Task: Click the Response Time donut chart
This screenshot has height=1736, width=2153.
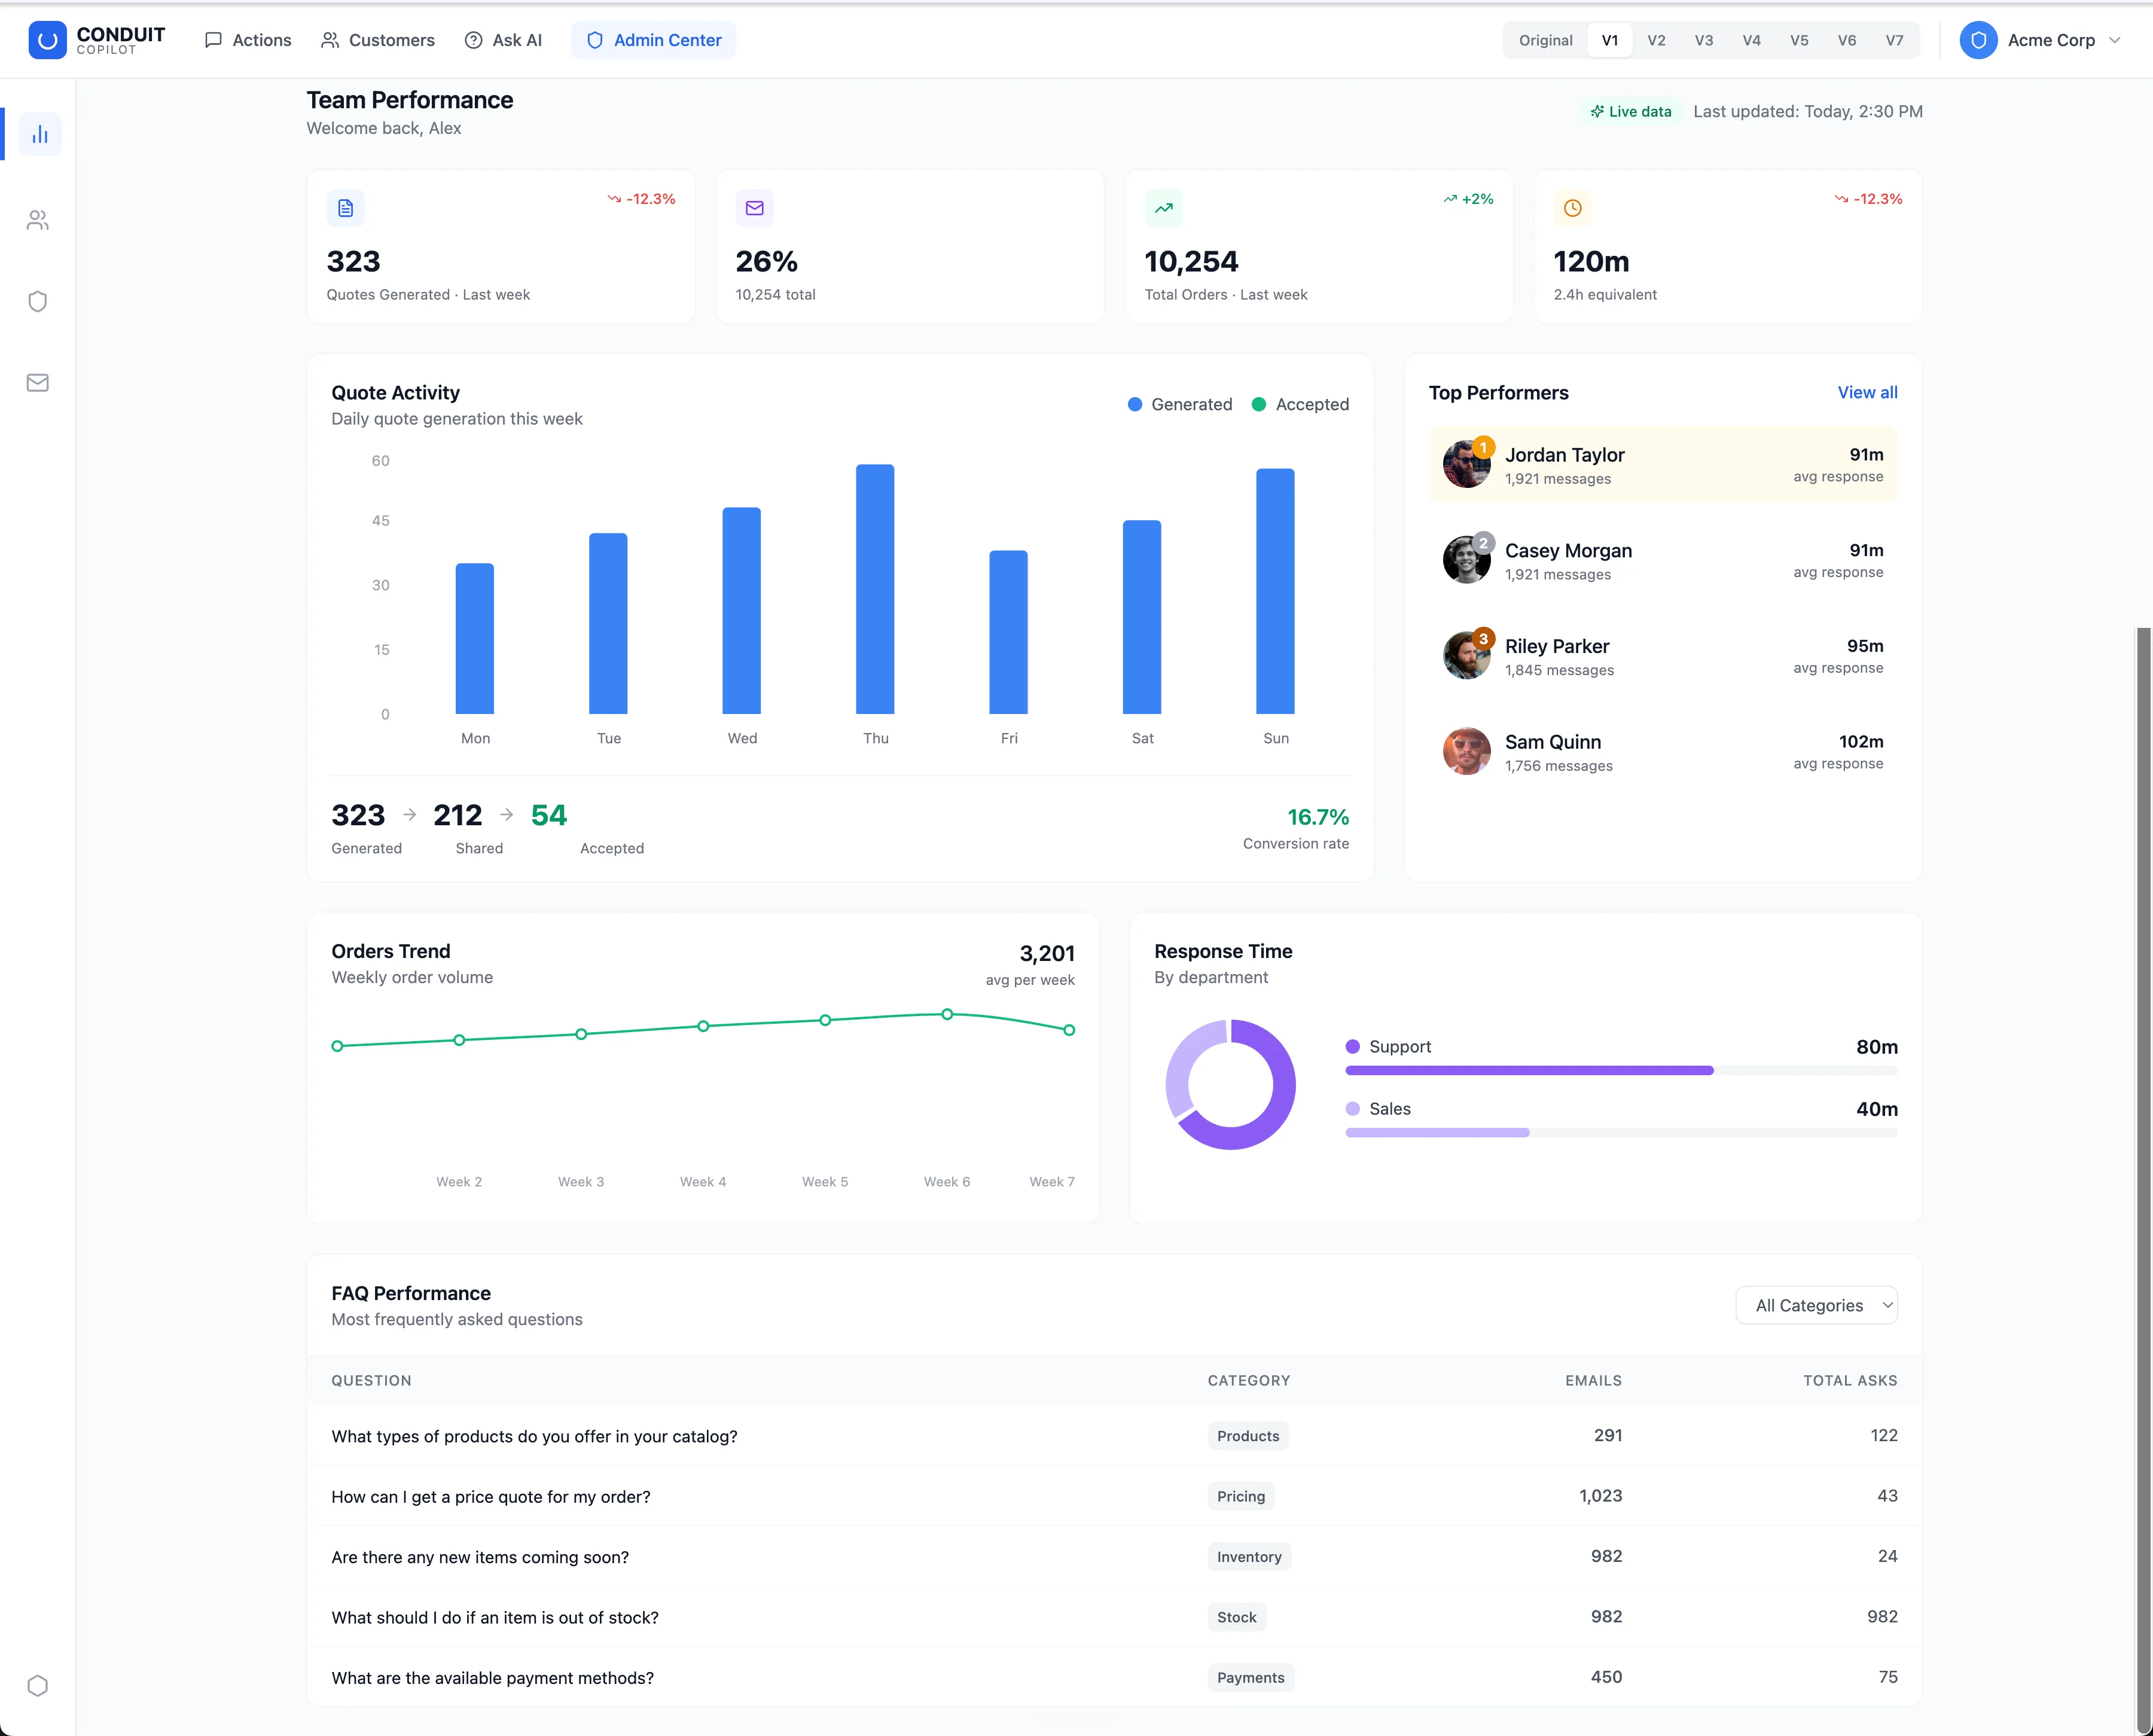Action: [x=1231, y=1084]
